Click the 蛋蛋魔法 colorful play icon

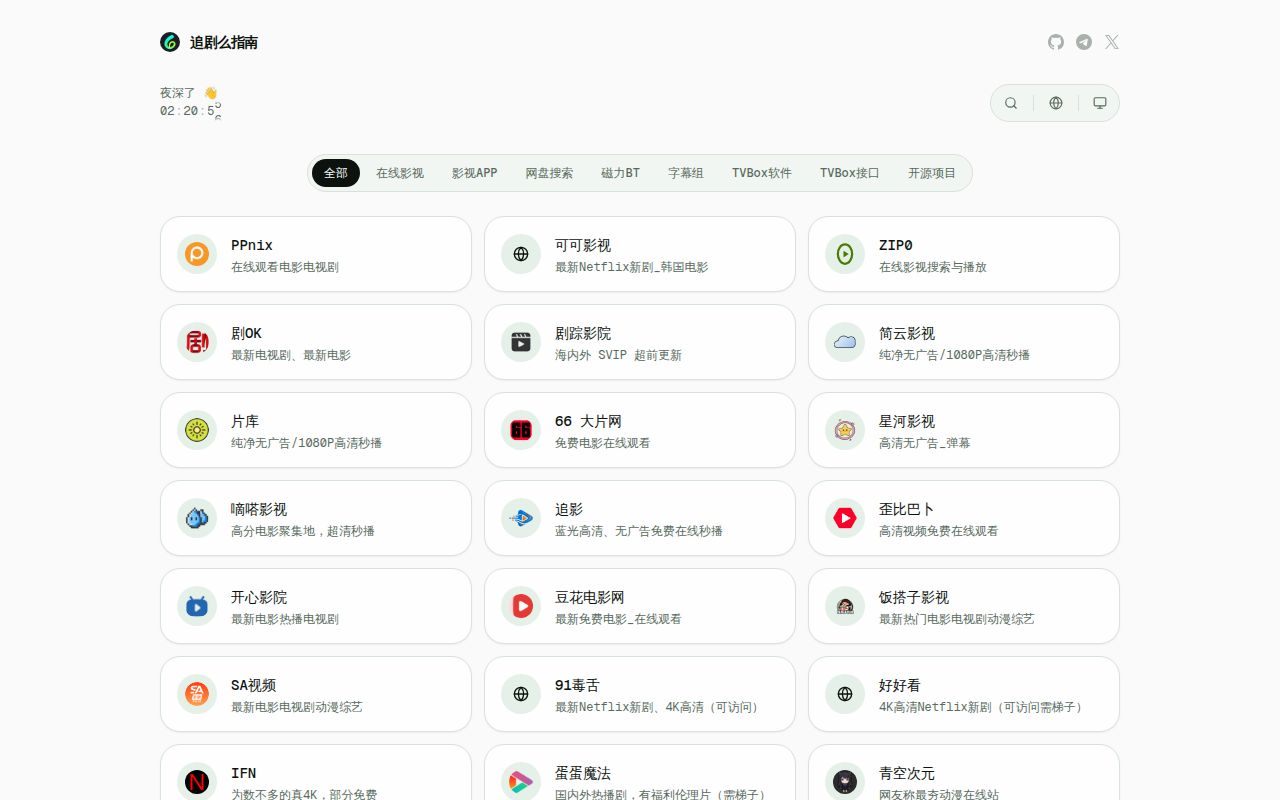521,782
